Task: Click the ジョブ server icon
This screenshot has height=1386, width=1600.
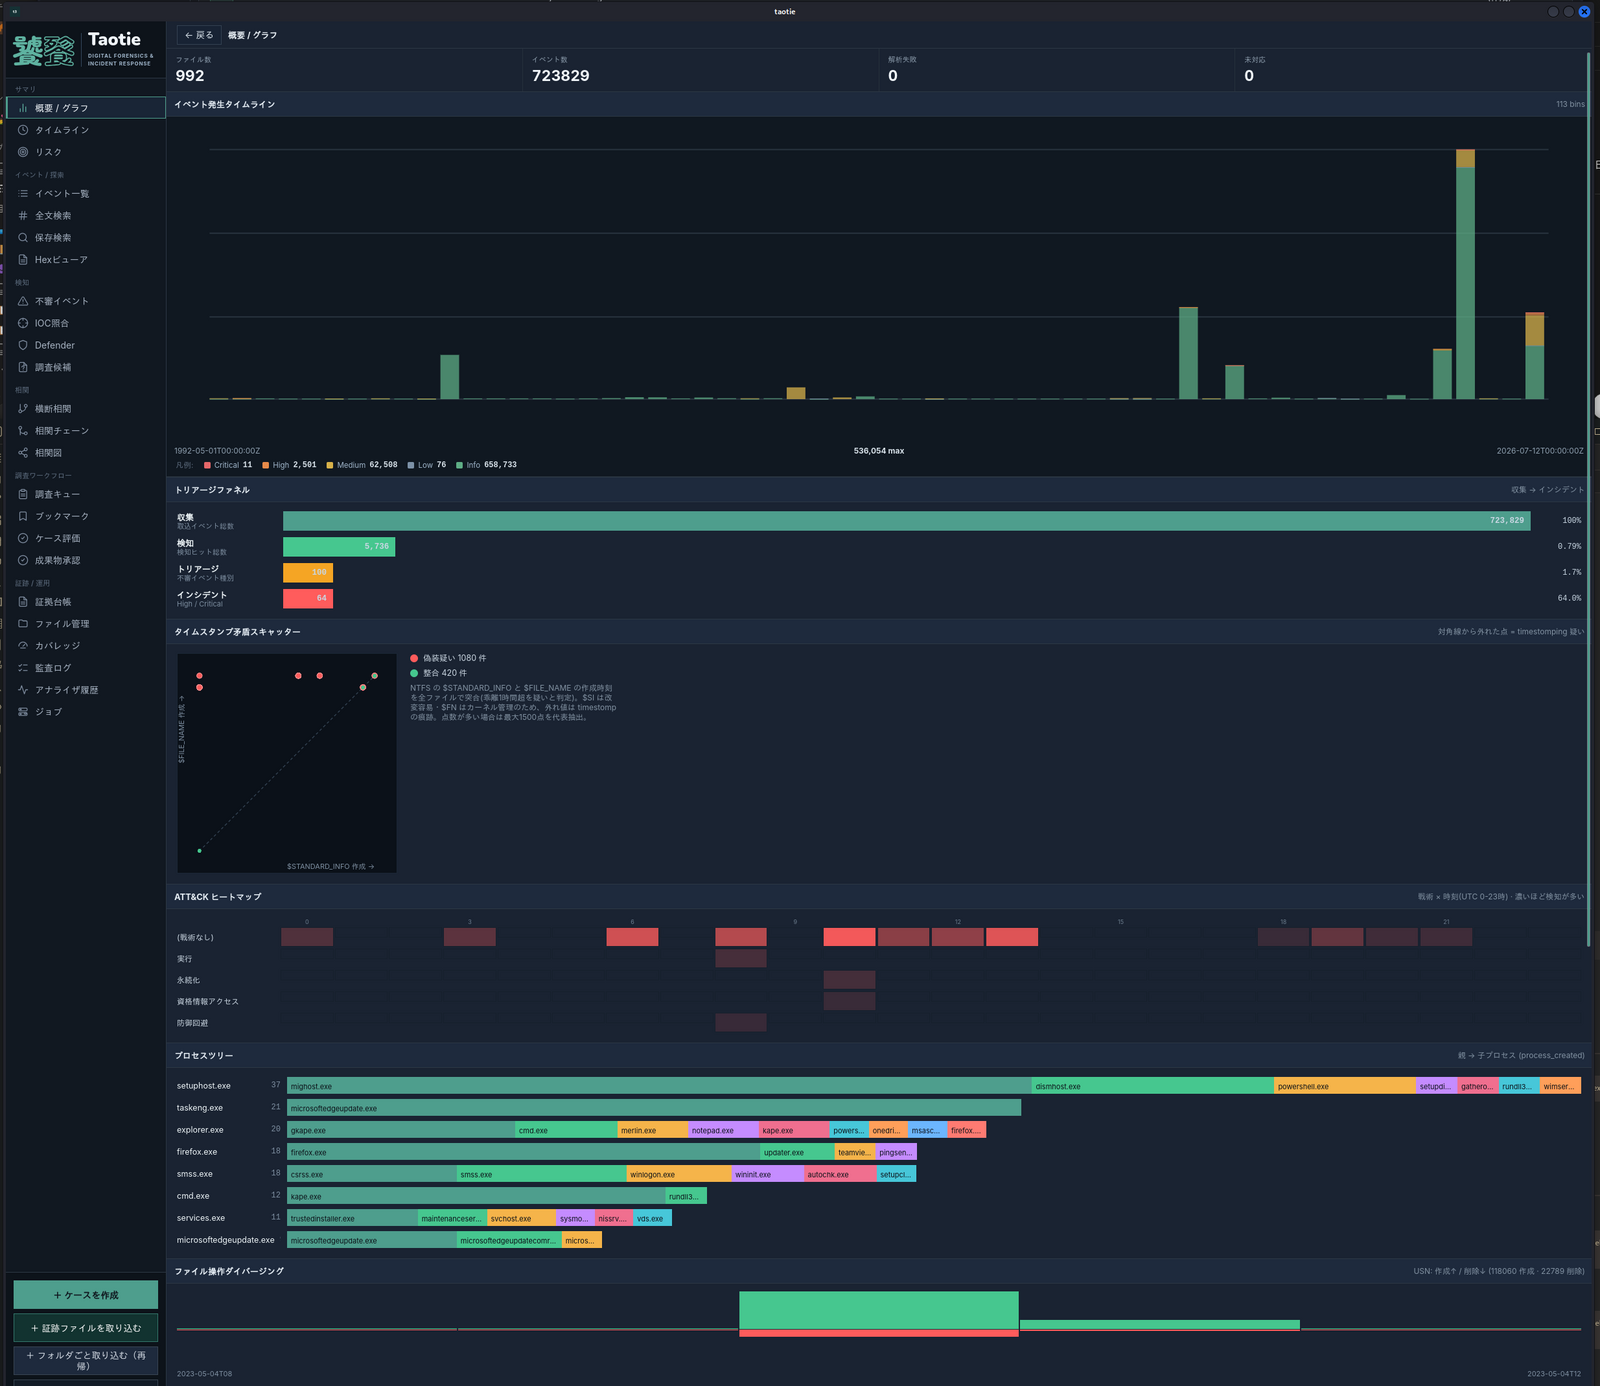Action: (x=23, y=711)
